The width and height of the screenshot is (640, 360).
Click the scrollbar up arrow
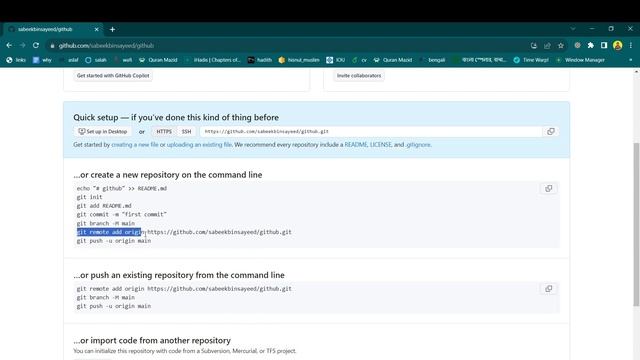[636, 71]
